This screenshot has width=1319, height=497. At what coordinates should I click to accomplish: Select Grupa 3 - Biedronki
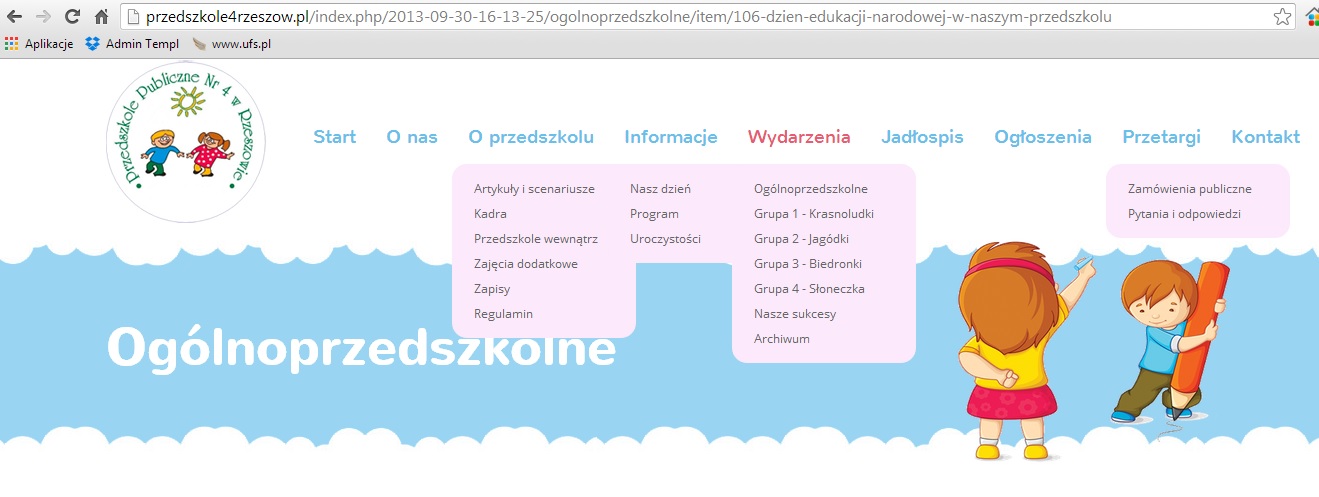point(808,264)
